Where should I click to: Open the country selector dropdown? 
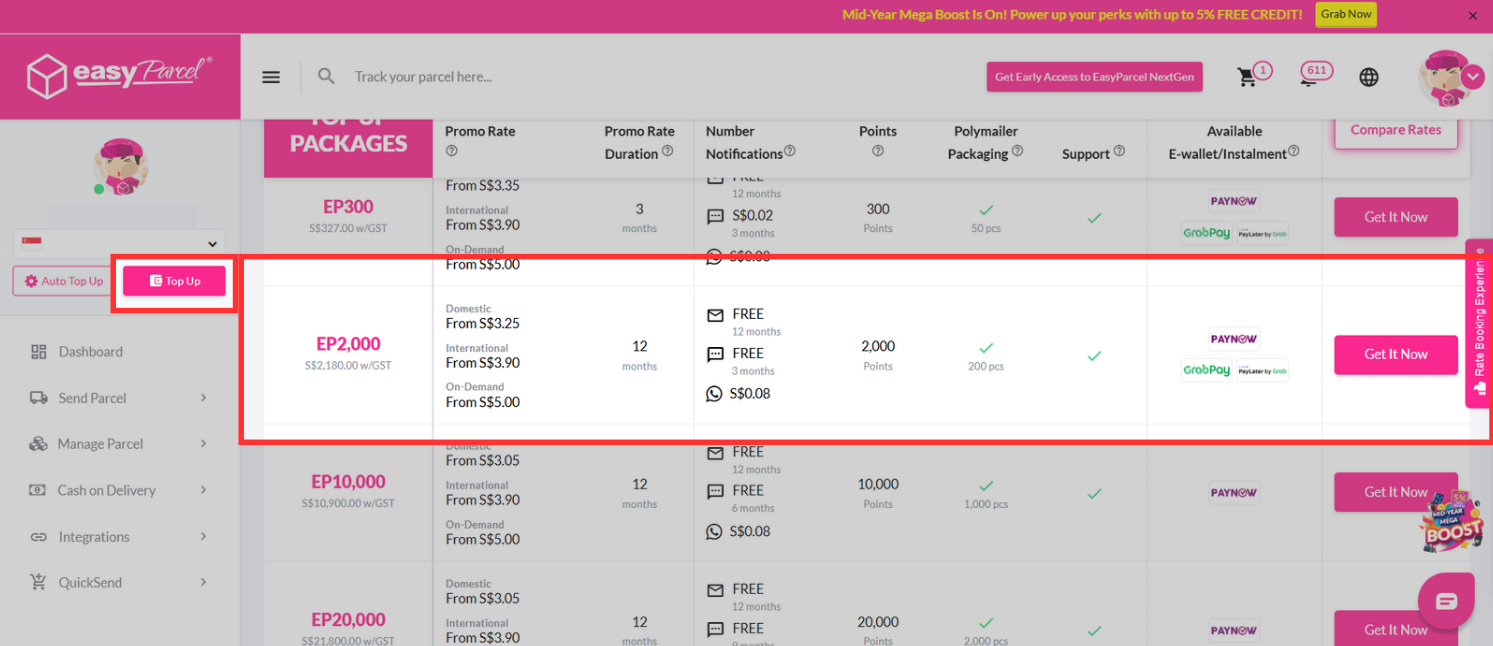click(119, 243)
